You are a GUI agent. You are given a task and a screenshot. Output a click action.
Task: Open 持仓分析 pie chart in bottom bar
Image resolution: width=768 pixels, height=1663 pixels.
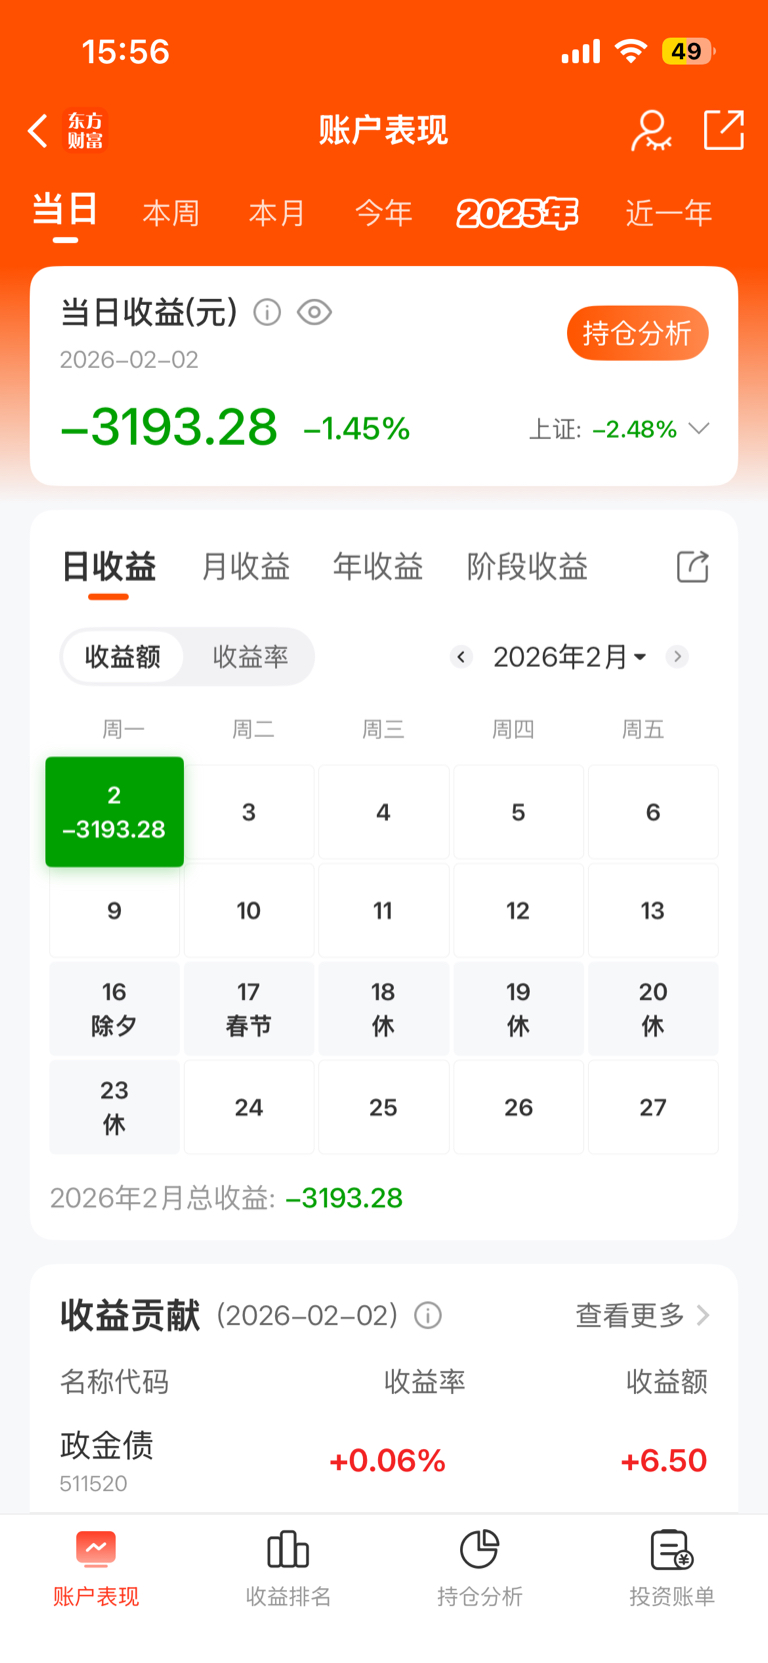coord(480,1568)
